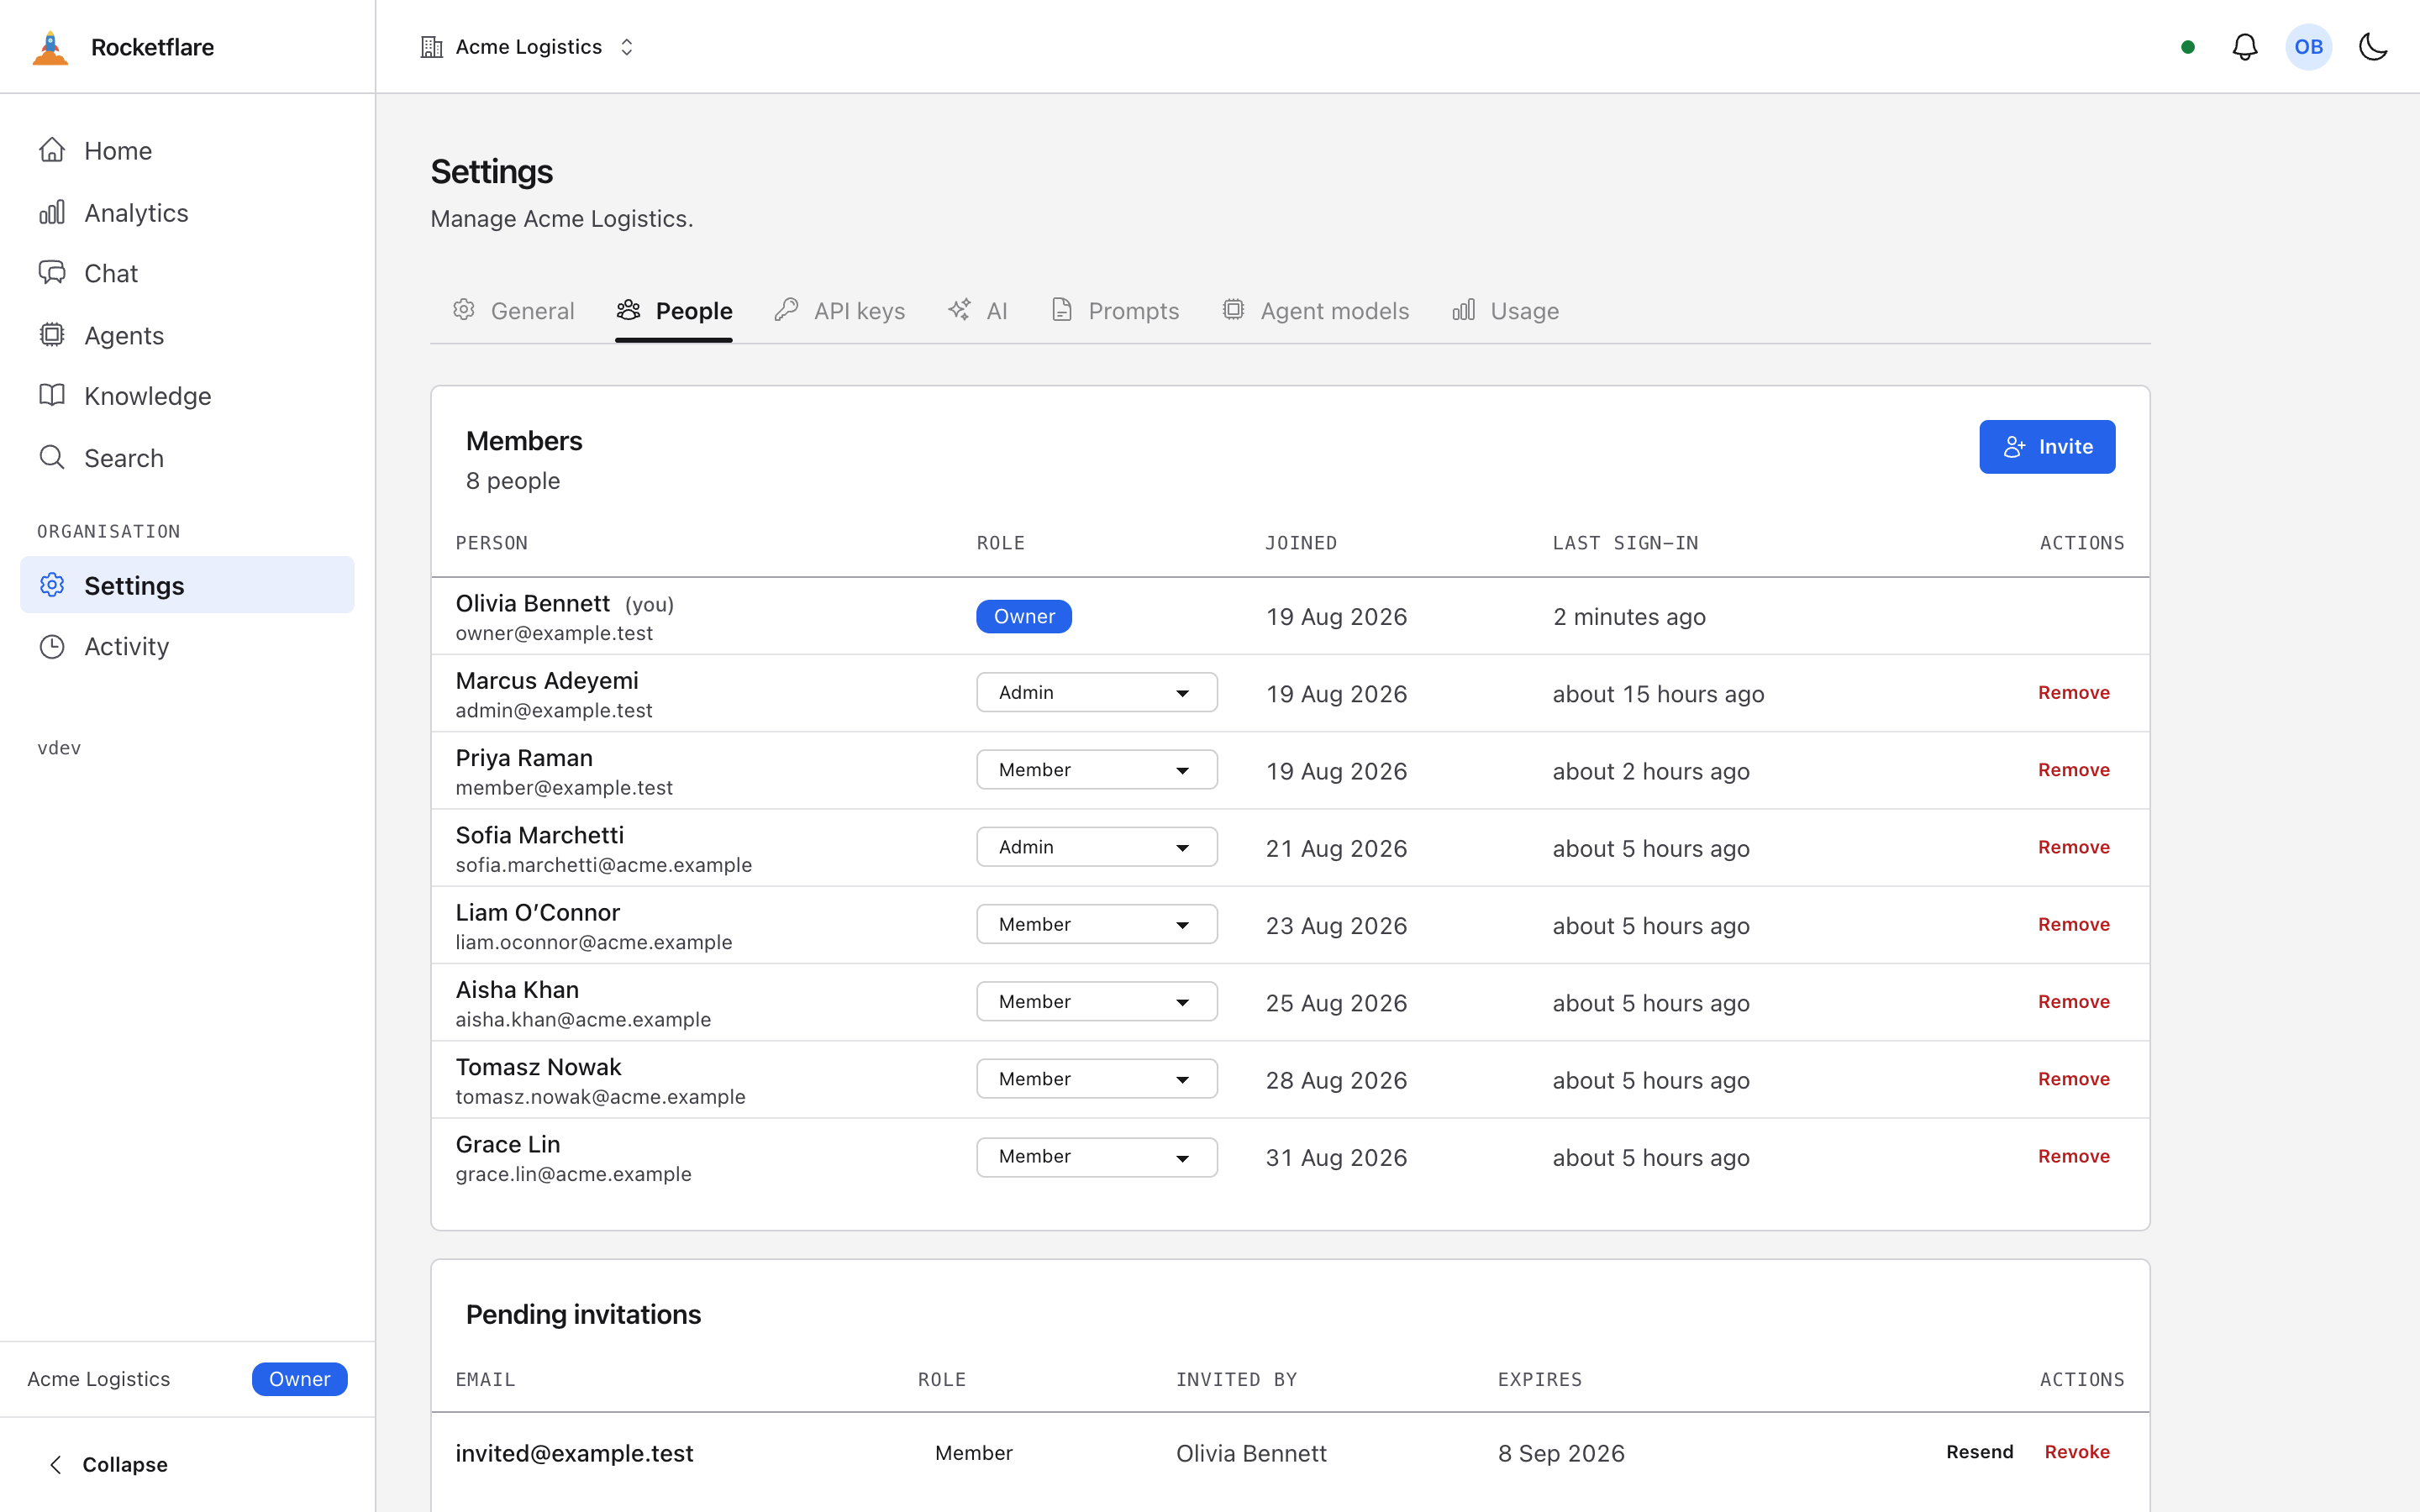
Task: Click the Rocketflare rocket logo
Action: pyautogui.click(x=50, y=47)
